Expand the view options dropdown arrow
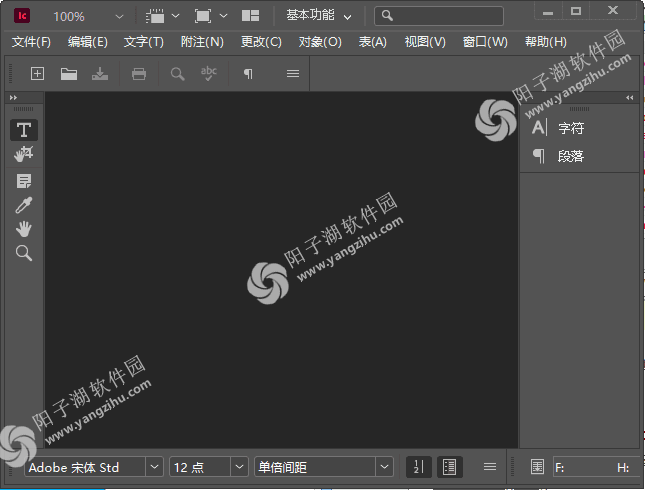The height and width of the screenshot is (490, 645). coord(175,16)
